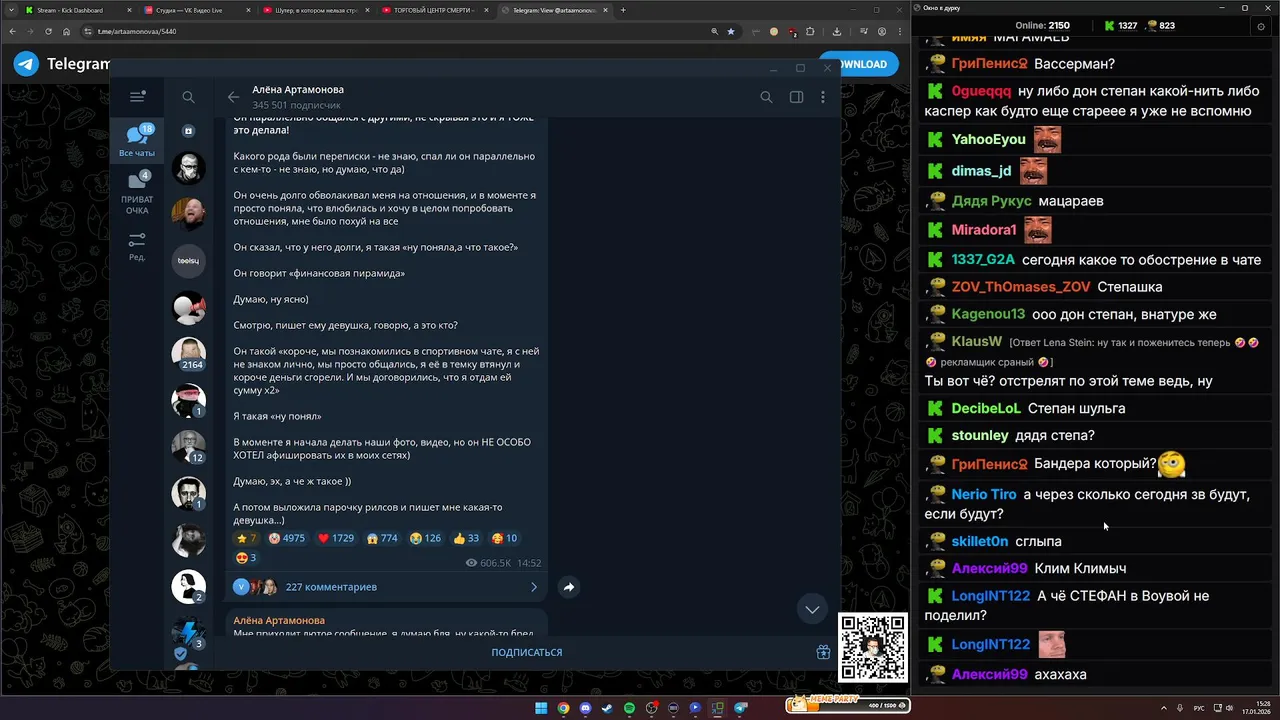1280x720 pixels.
Task: Jump to bottom with the down chevron
Action: pos(812,609)
